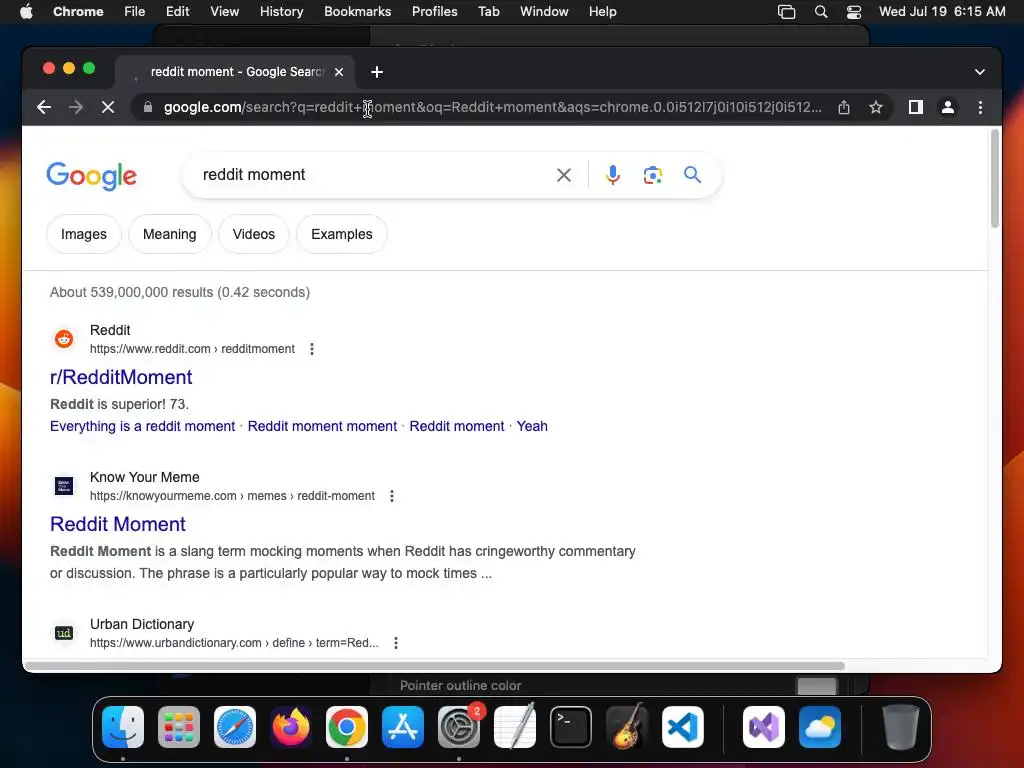The width and height of the screenshot is (1024, 768).
Task: Launch Safari from the Dock
Action: click(x=235, y=727)
